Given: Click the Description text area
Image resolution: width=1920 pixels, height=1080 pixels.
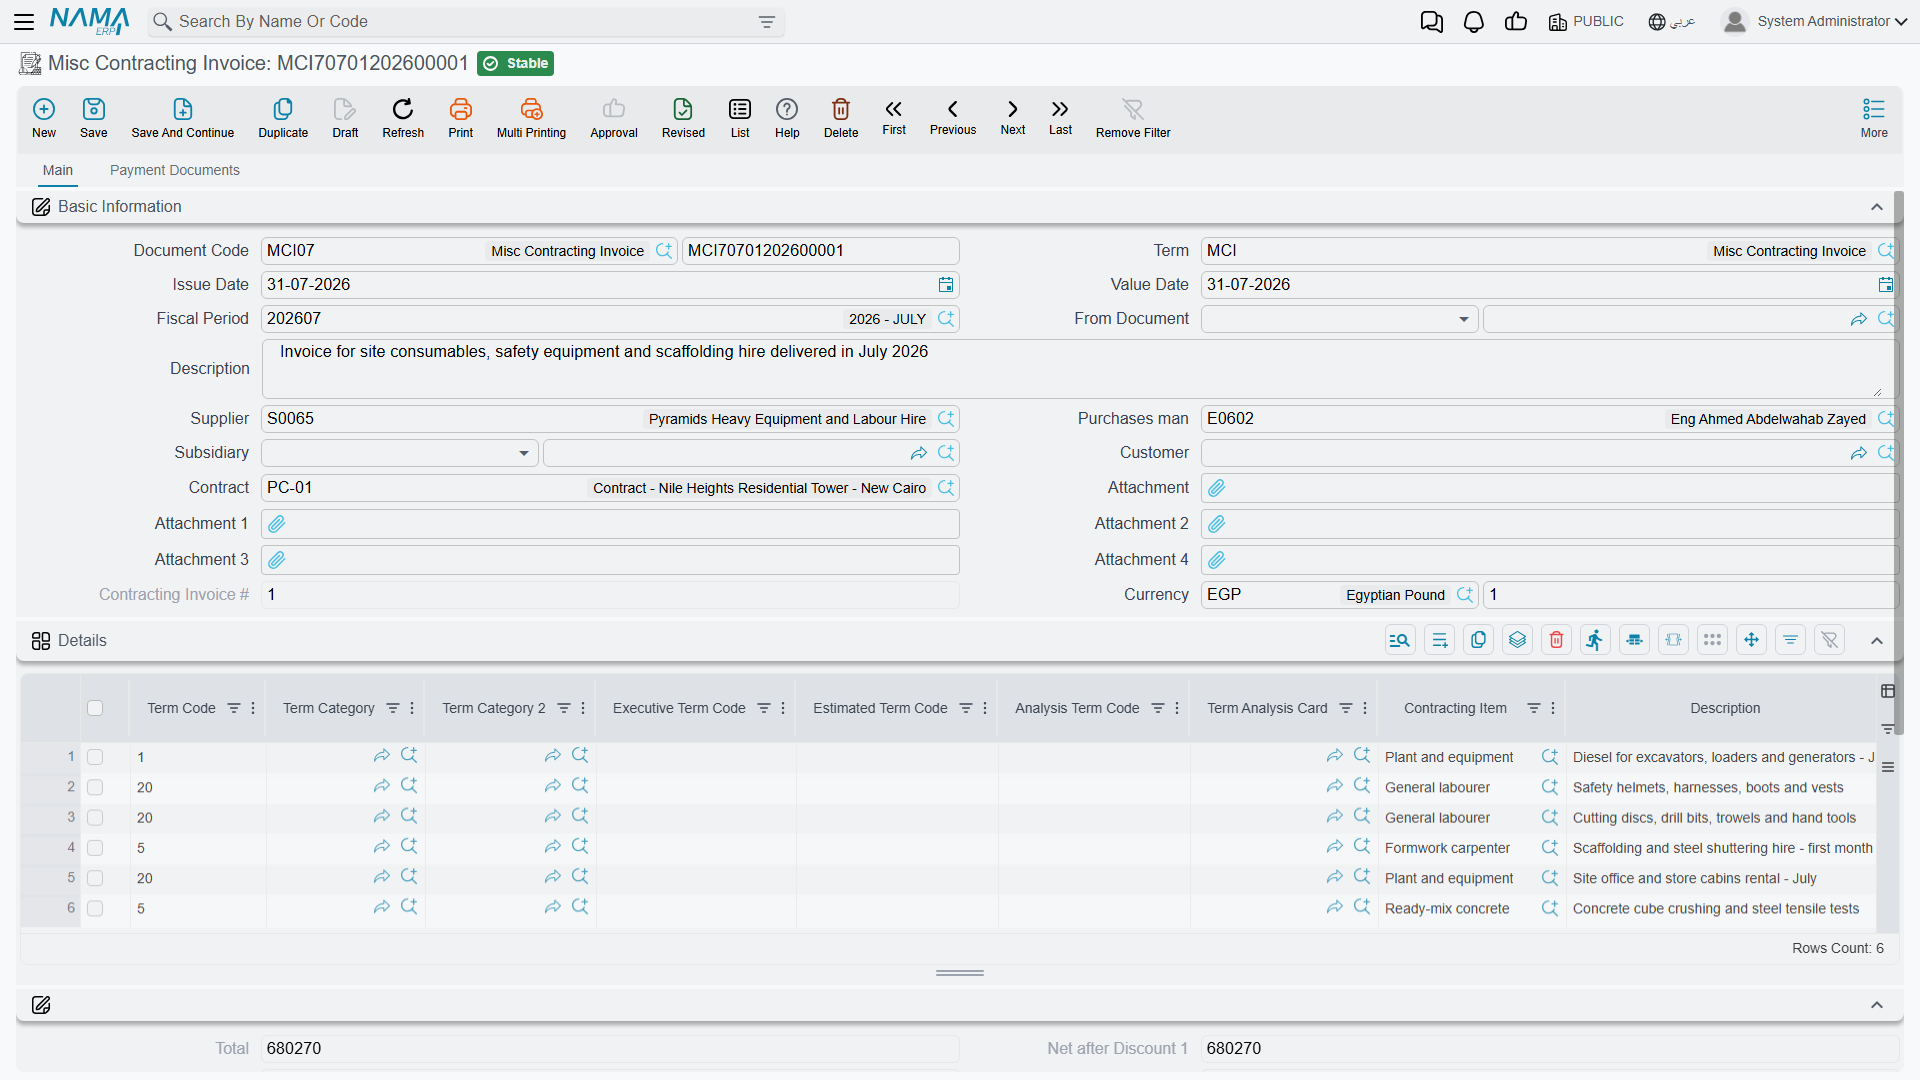Looking at the screenshot, I should click(x=1079, y=368).
